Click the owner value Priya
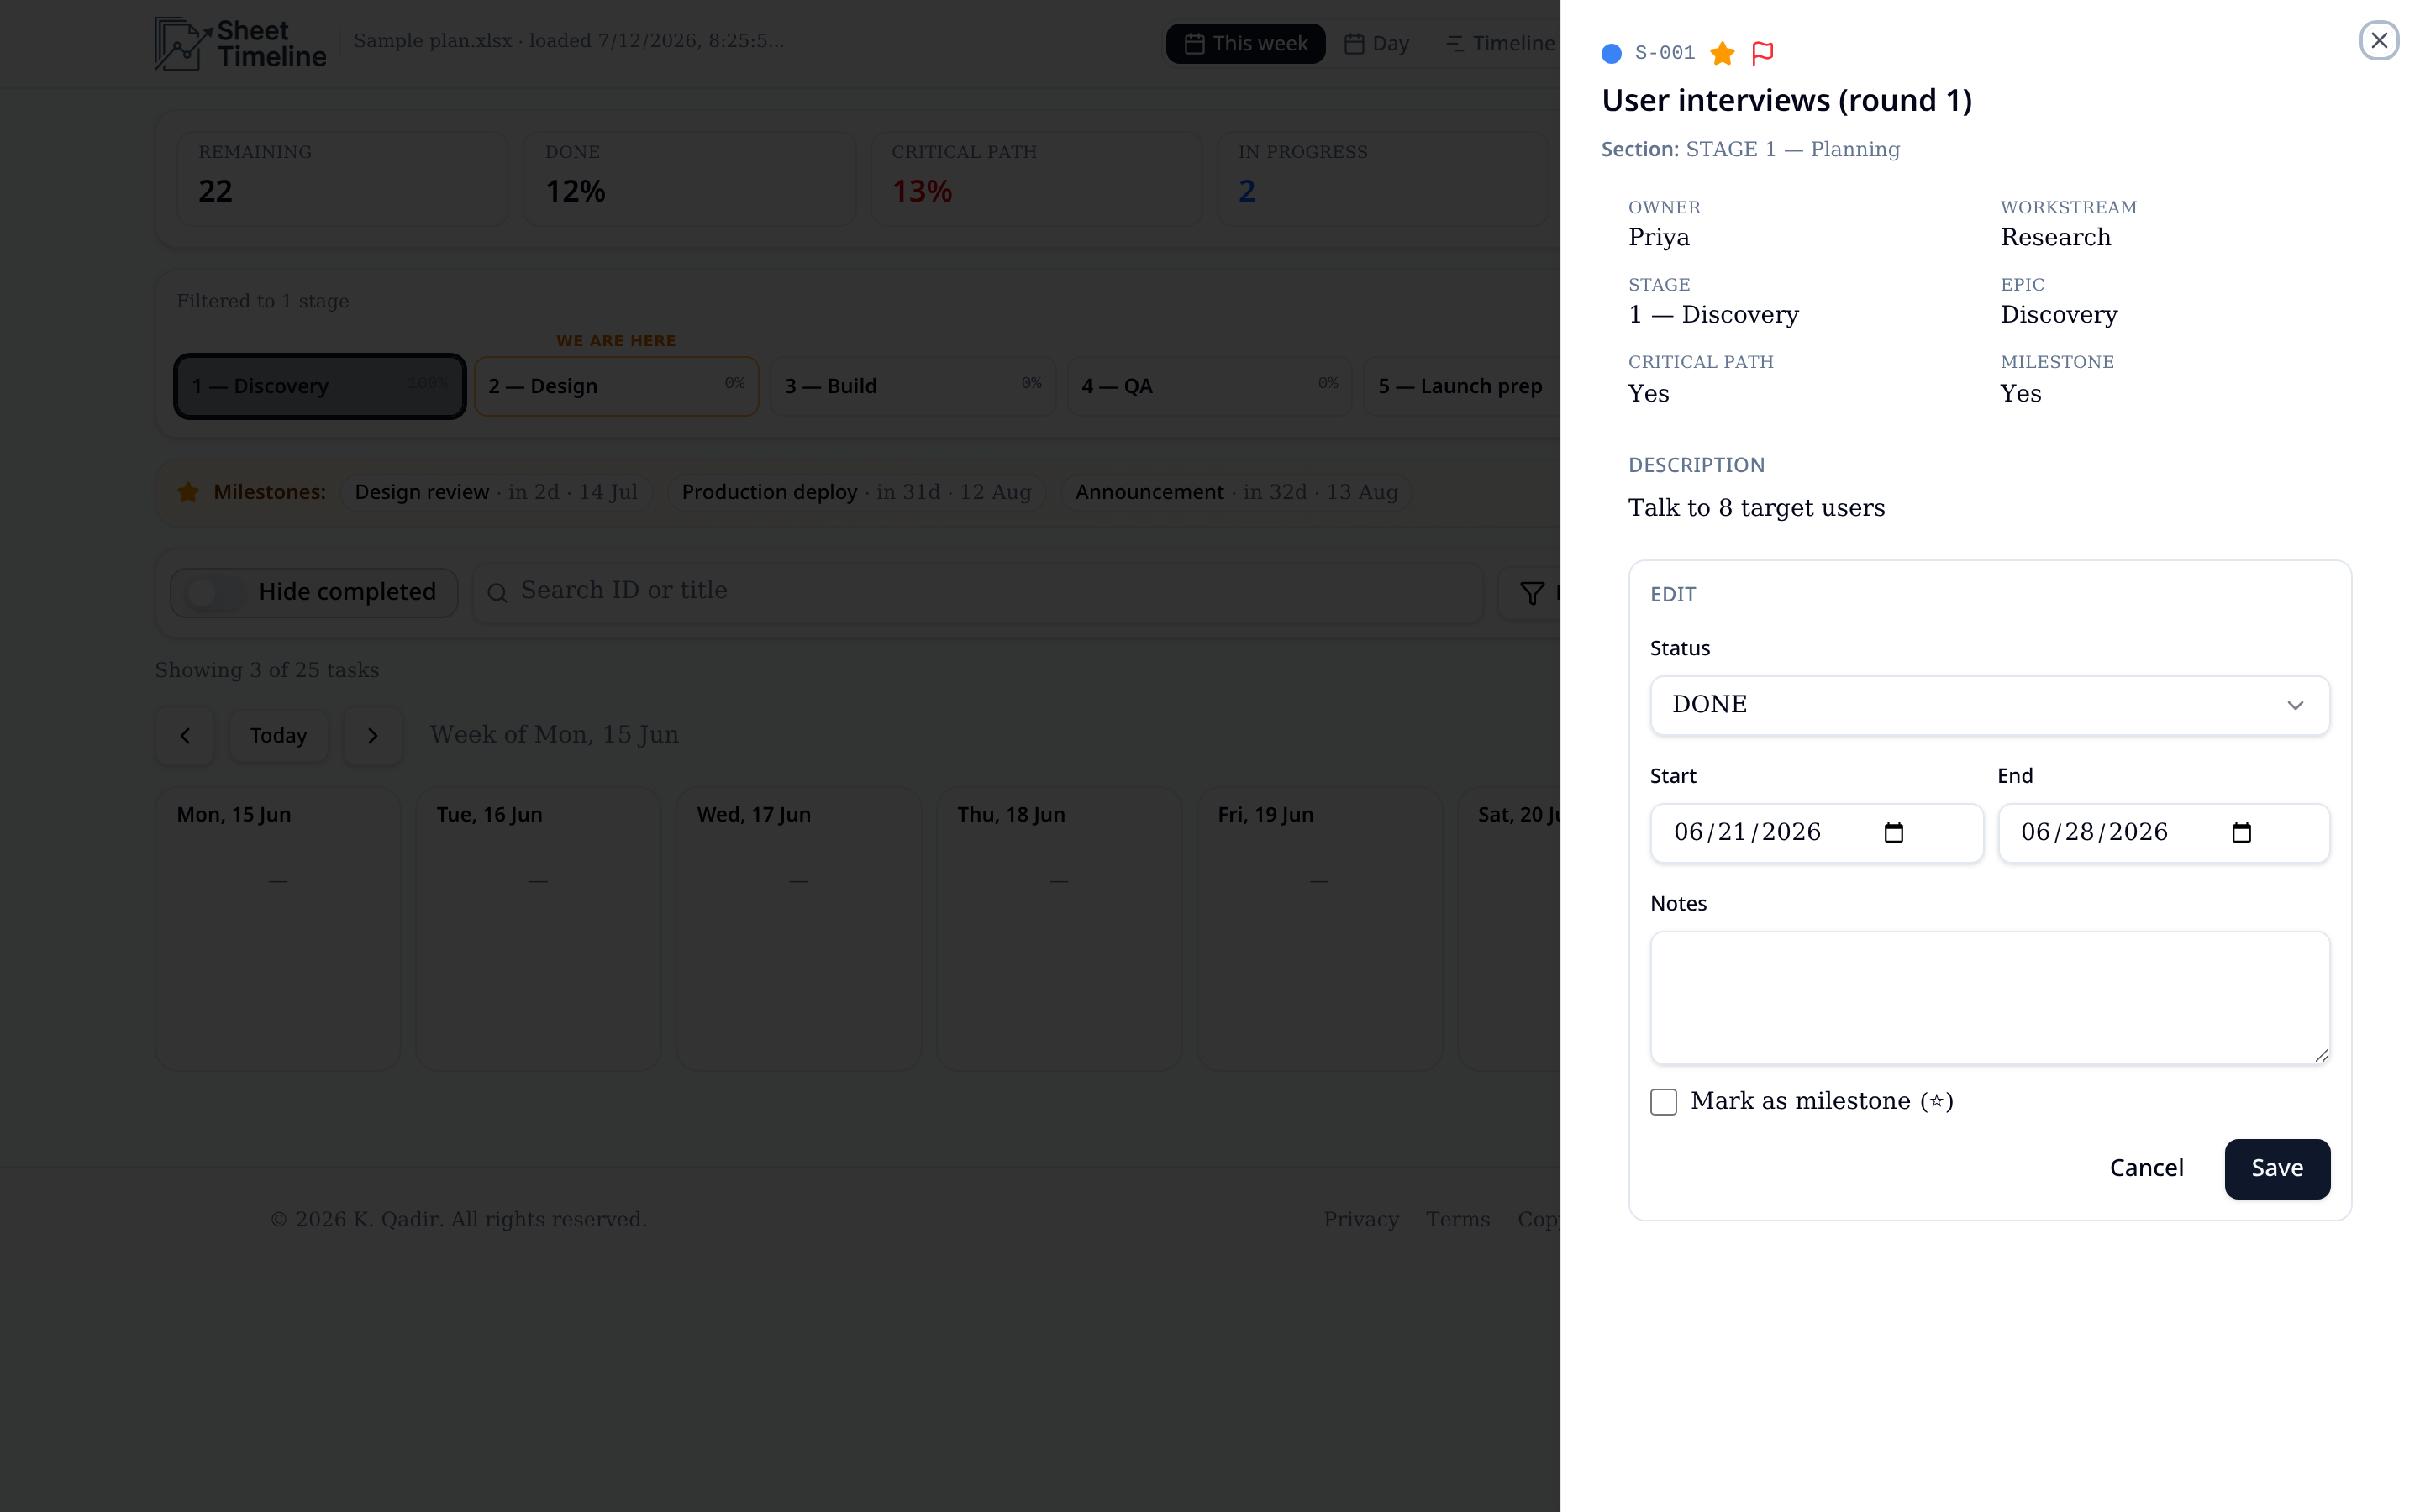2420x1512 pixels. tap(1659, 237)
